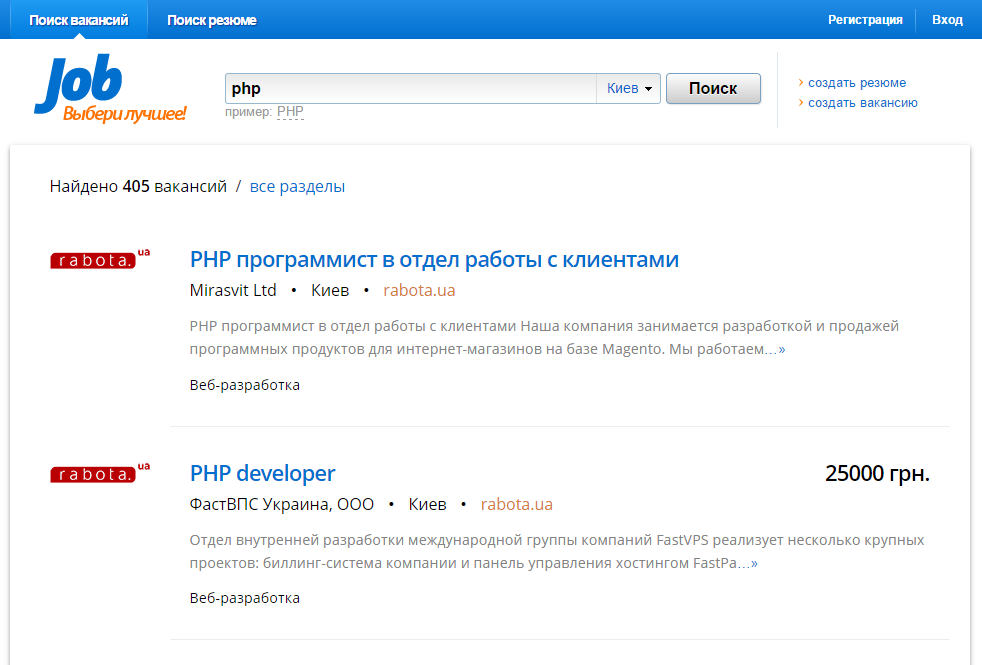The width and height of the screenshot is (982, 665).
Task: Click rabota.ua logo beside first vacancy
Action: click(100, 259)
